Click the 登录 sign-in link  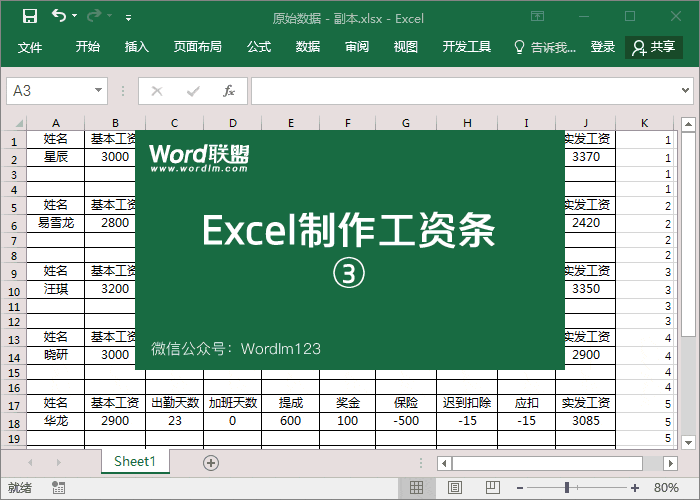[603, 47]
